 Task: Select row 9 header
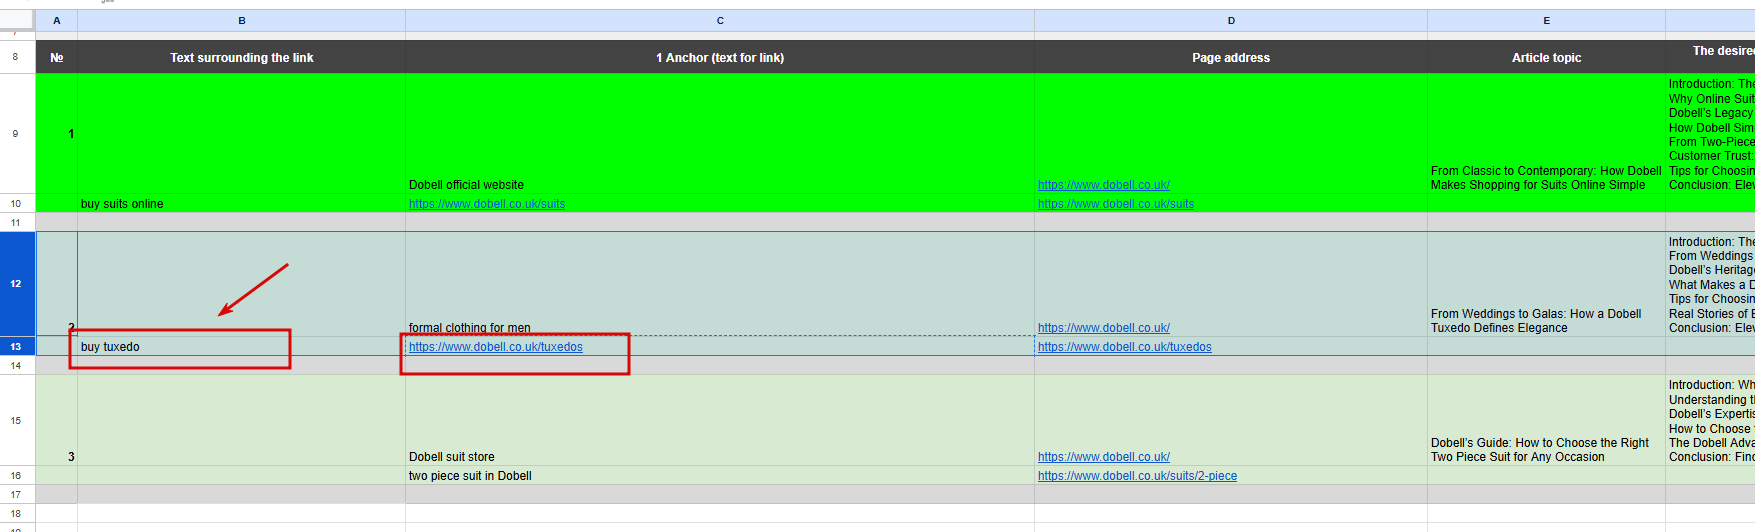click(16, 133)
